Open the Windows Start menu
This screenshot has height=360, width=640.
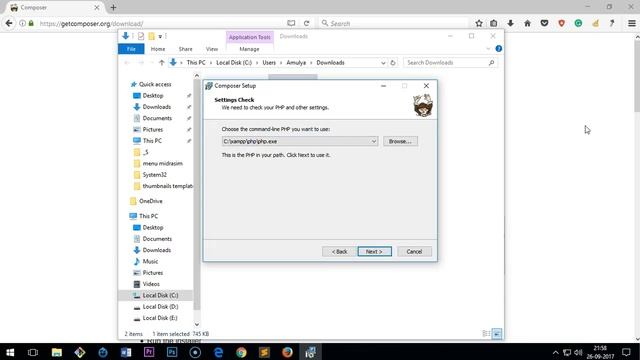click(x=10, y=352)
